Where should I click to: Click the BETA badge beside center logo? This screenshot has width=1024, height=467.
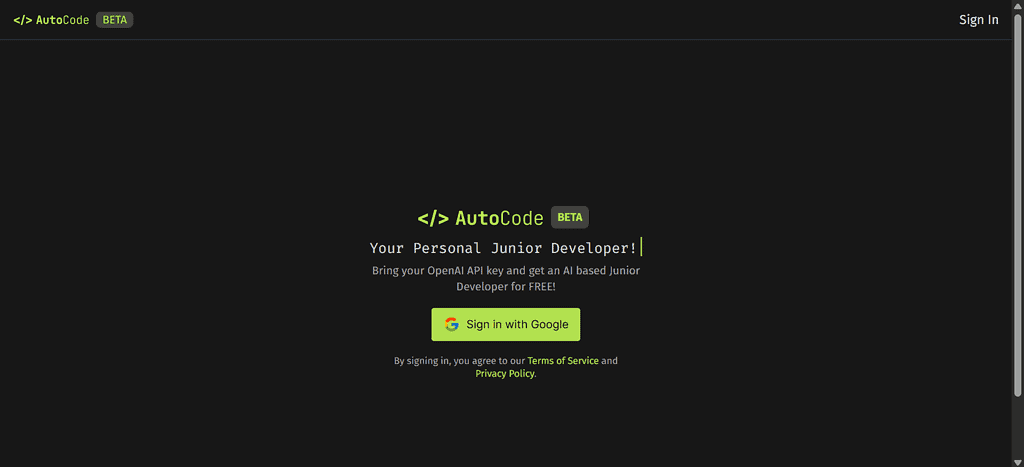point(570,217)
